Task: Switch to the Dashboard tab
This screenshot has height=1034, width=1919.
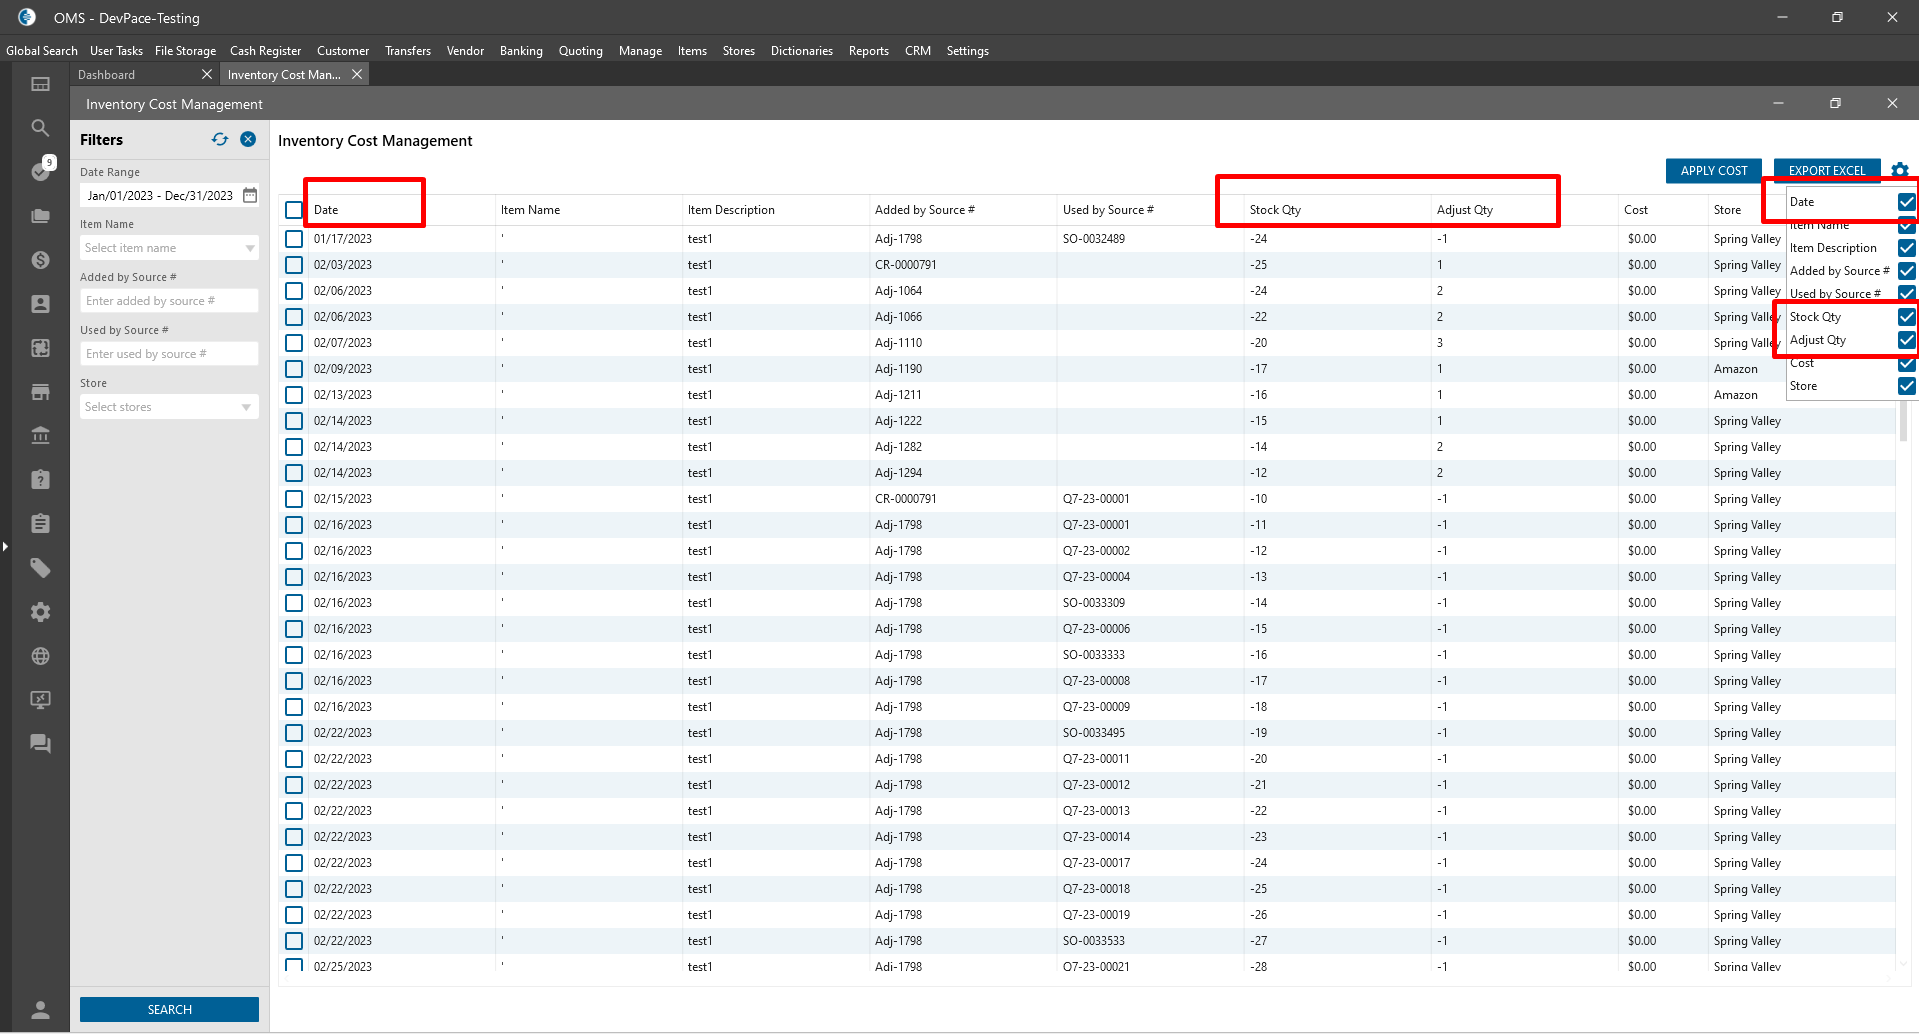Action: click(107, 75)
